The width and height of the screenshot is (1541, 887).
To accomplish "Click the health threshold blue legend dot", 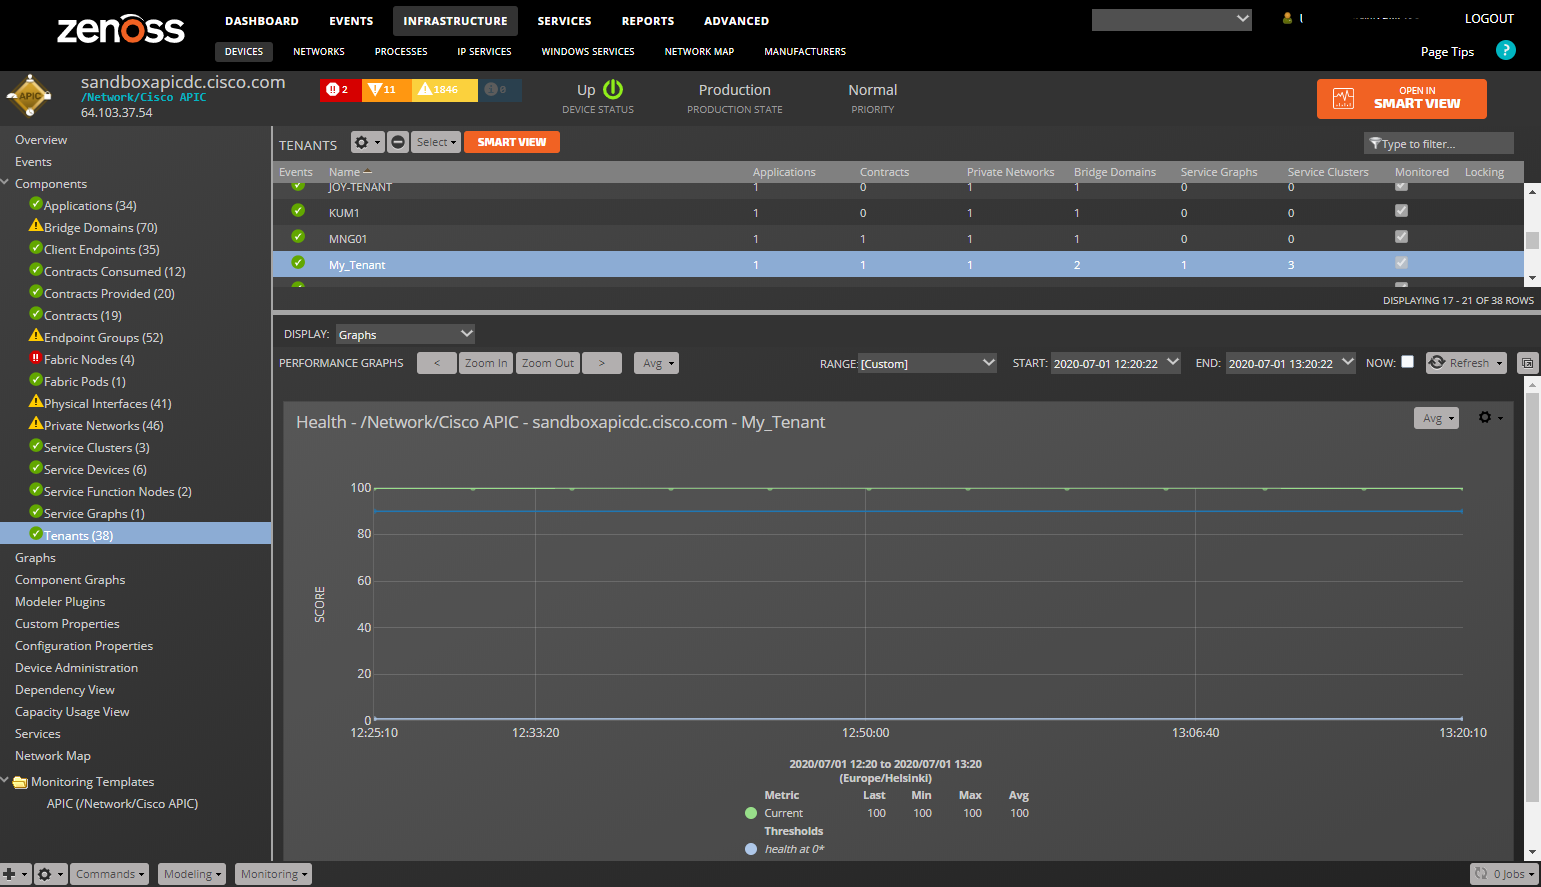I will click(751, 849).
